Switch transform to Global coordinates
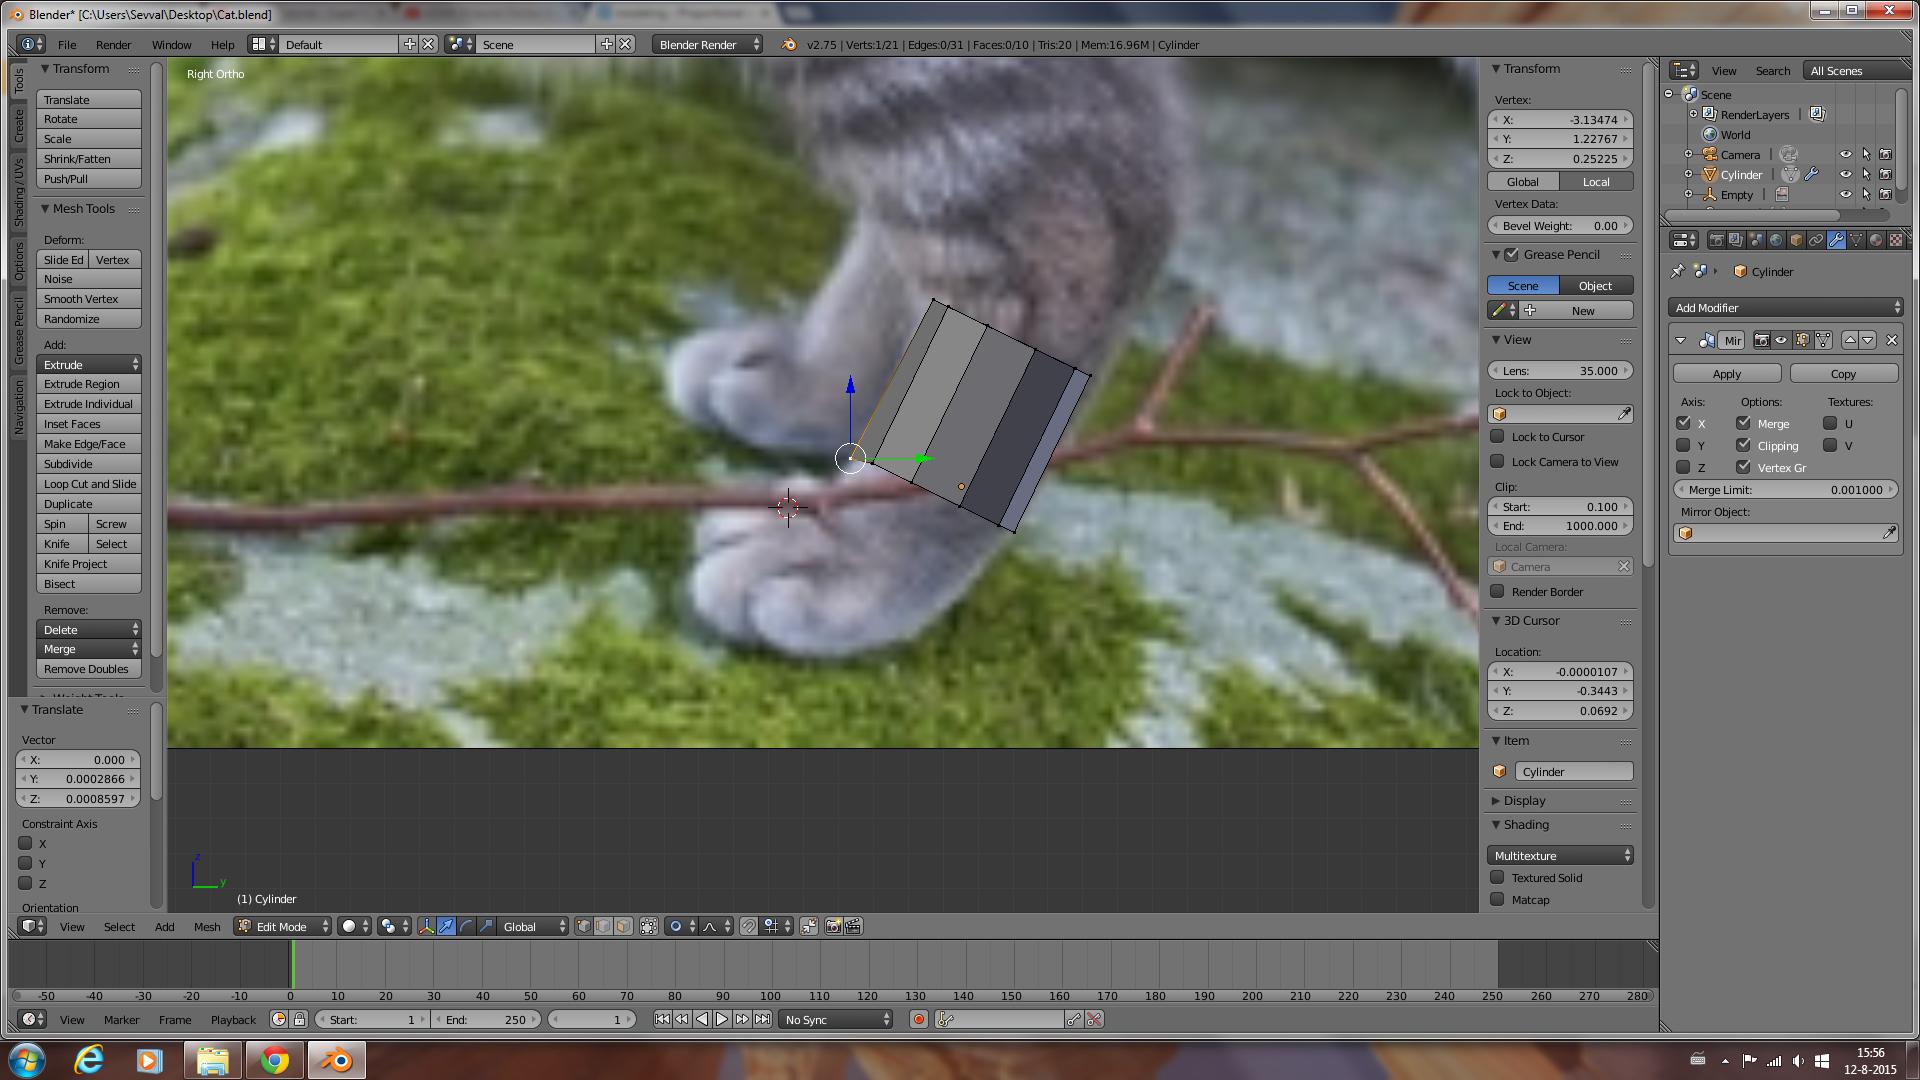 (1523, 181)
